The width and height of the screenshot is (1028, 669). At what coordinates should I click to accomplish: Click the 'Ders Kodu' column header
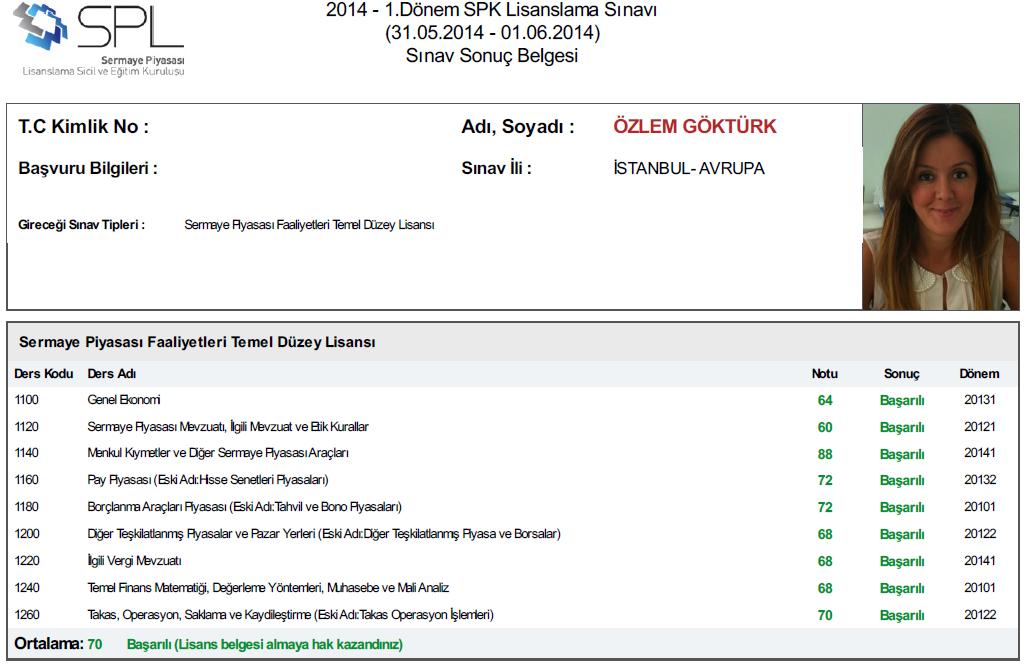coord(44,374)
